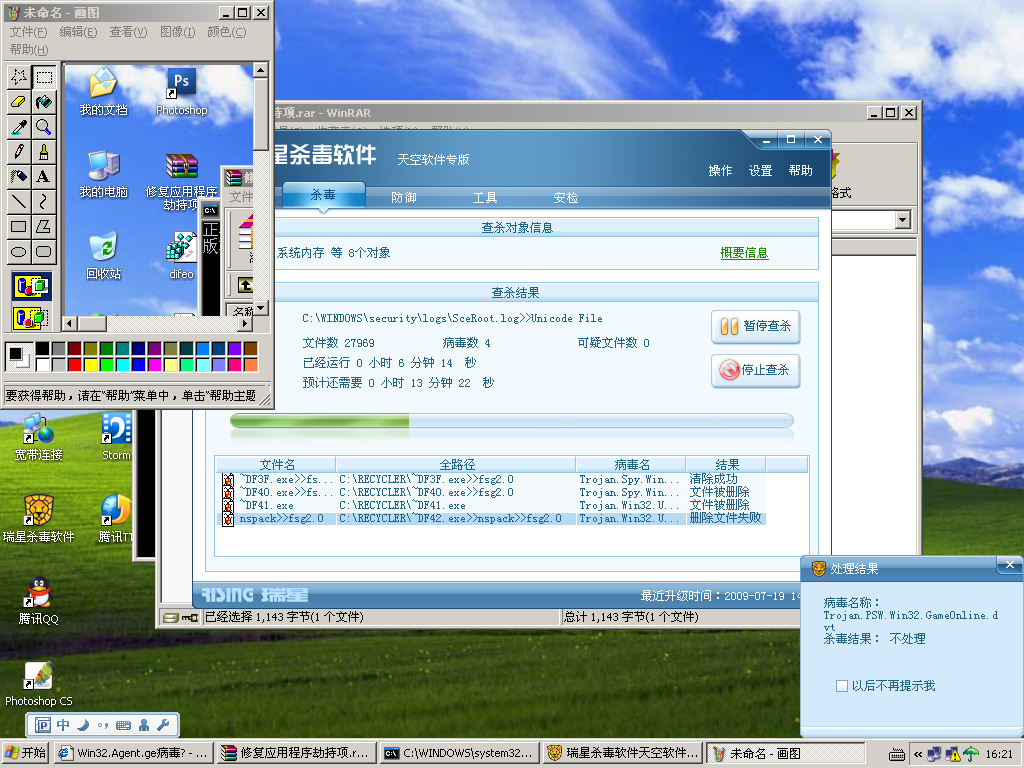Click the Paint canvas horizontal scroll right arrow
This screenshot has height=768, width=1024.
245,323
